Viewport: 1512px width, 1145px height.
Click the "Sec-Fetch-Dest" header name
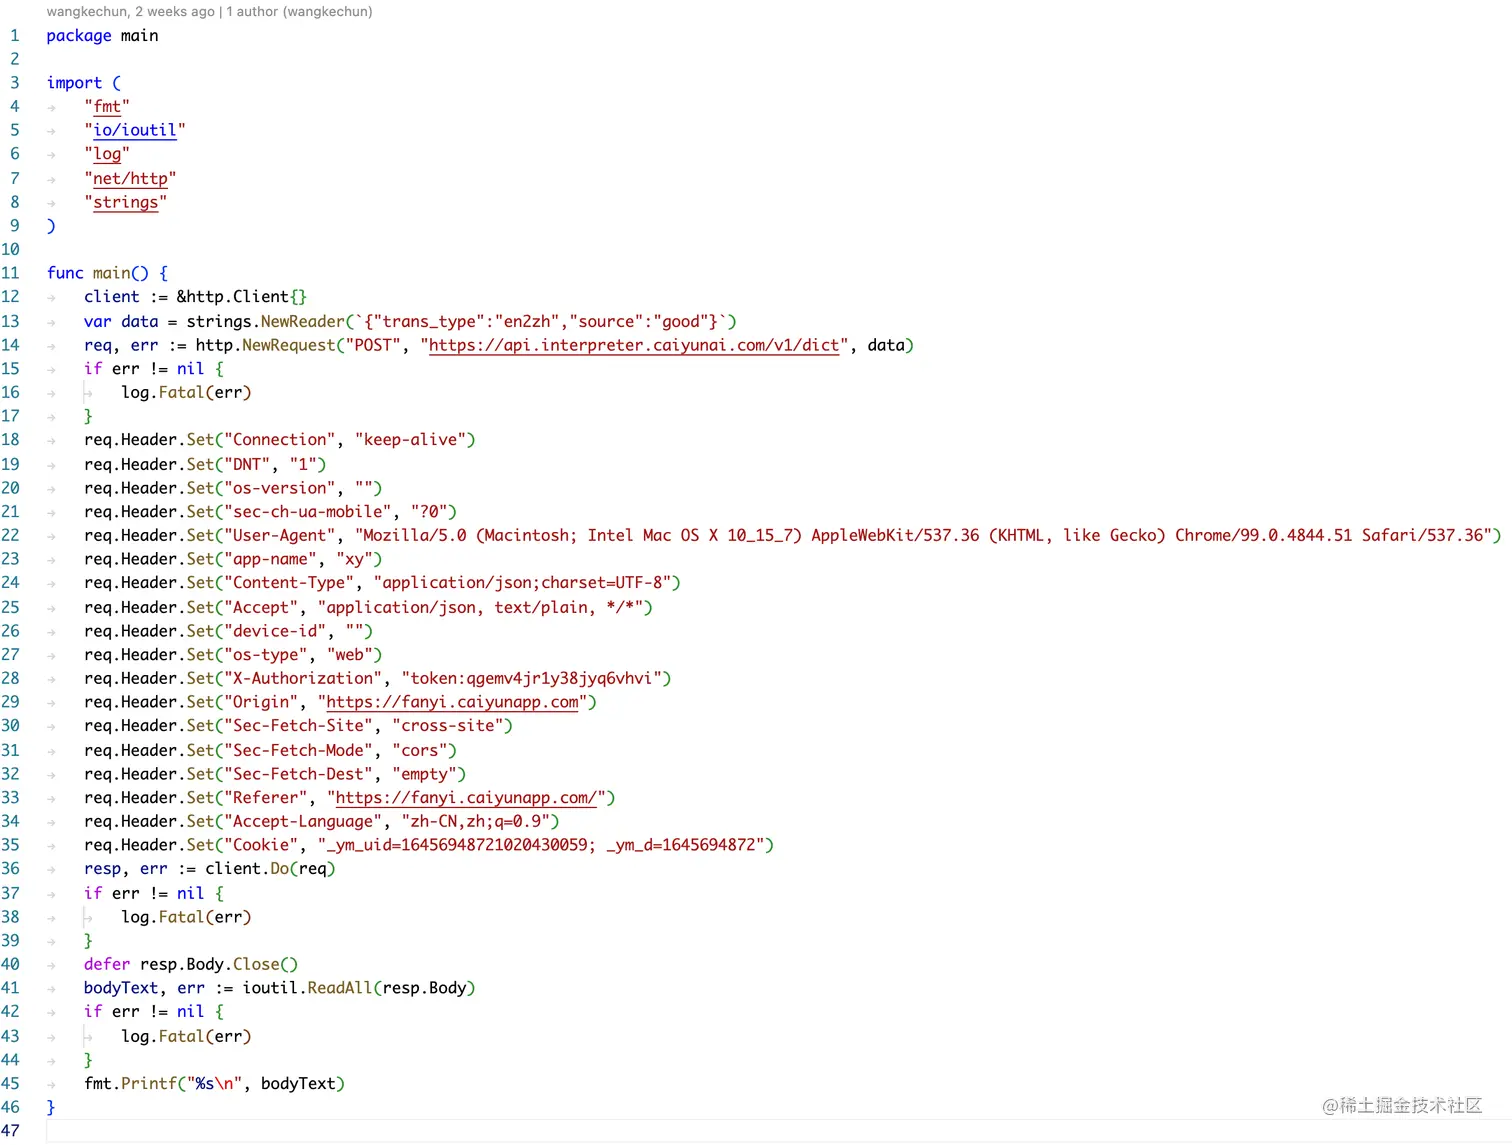point(298,774)
